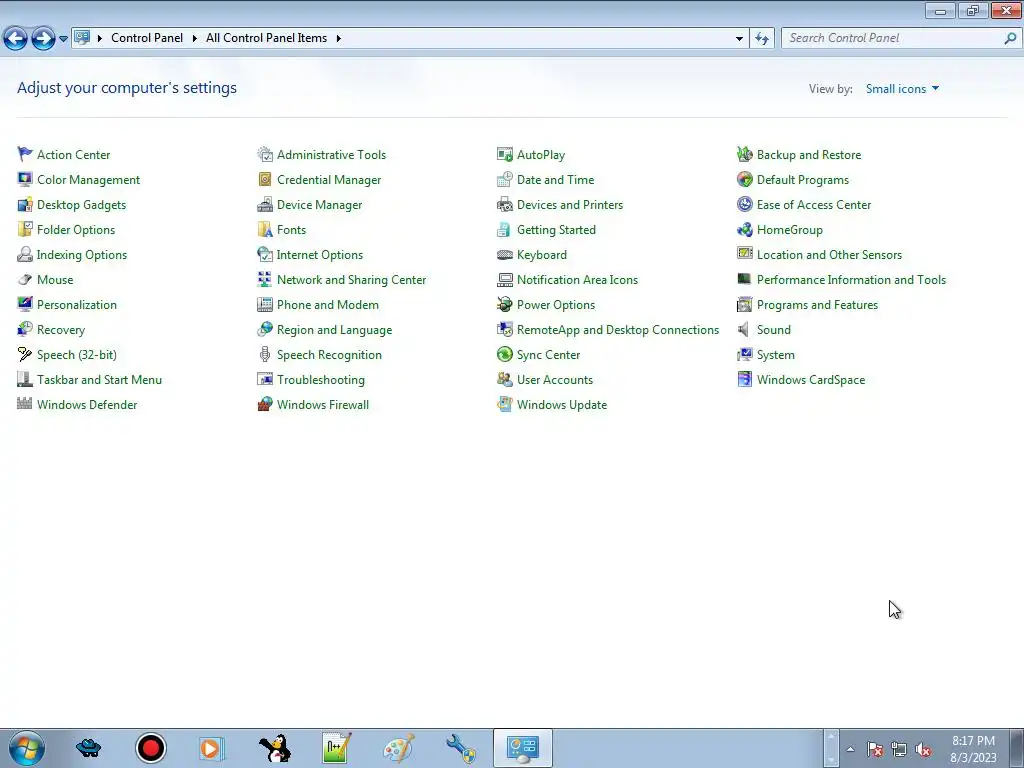Open the paint palette taskbar icon

click(398, 748)
